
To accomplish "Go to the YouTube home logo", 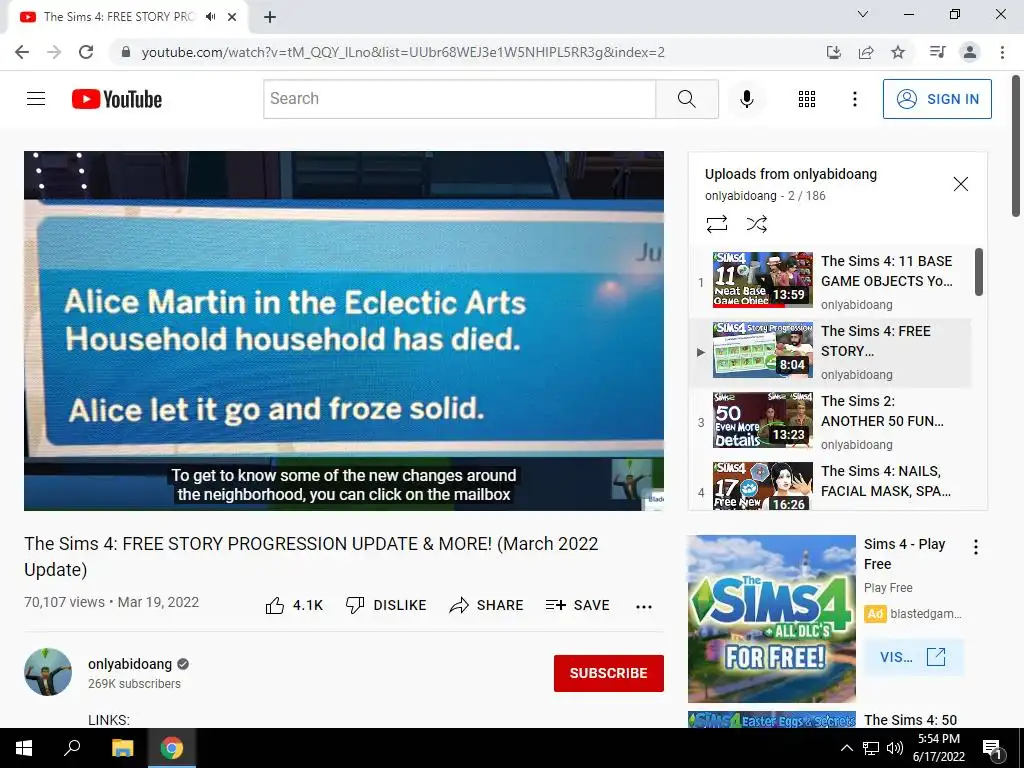I will tap(117, 99).
